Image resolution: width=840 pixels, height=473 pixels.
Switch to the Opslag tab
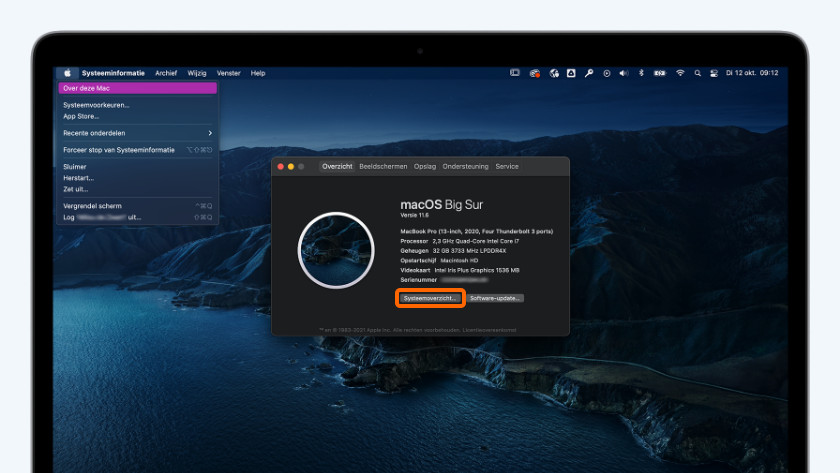[425, 167]
